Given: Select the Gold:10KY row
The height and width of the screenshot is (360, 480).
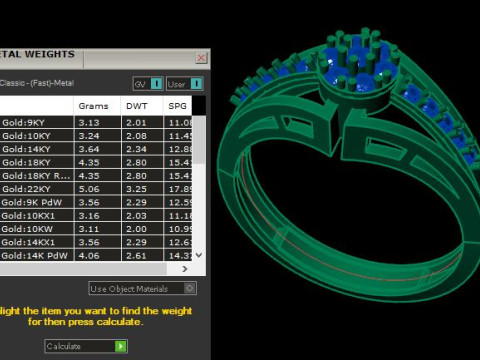Looking at the screenshot, I should coord(96,136).
